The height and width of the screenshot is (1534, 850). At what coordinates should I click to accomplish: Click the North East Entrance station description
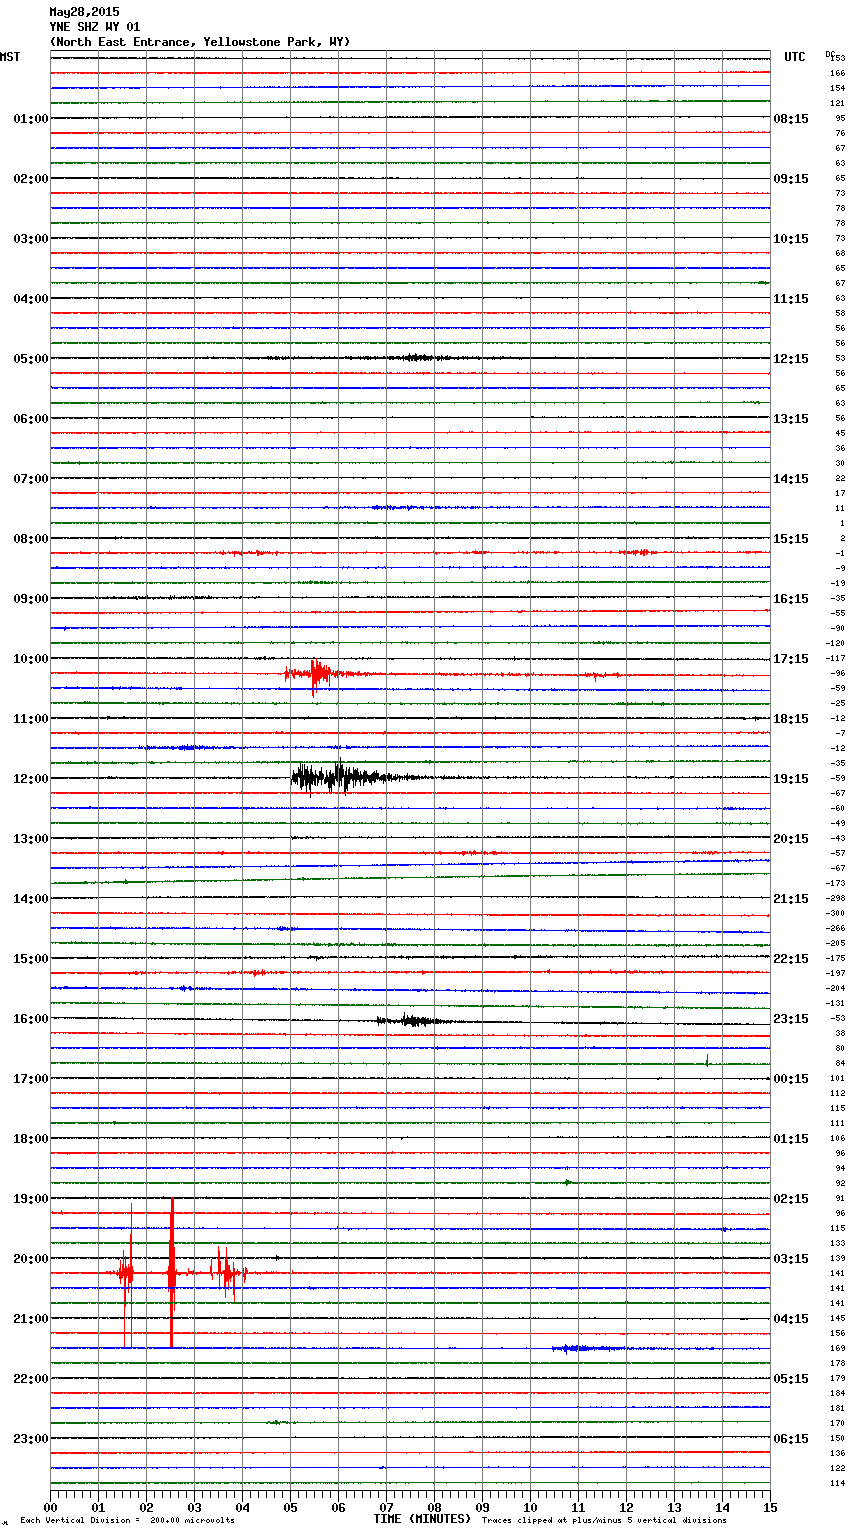(x=200, y=42)
